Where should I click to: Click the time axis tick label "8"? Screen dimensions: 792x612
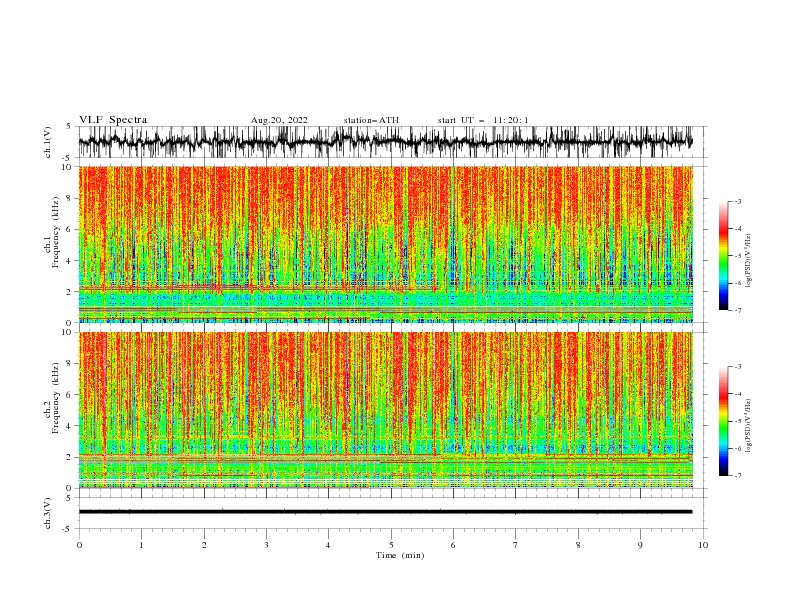pyautogui.click(x=578, y=545)
